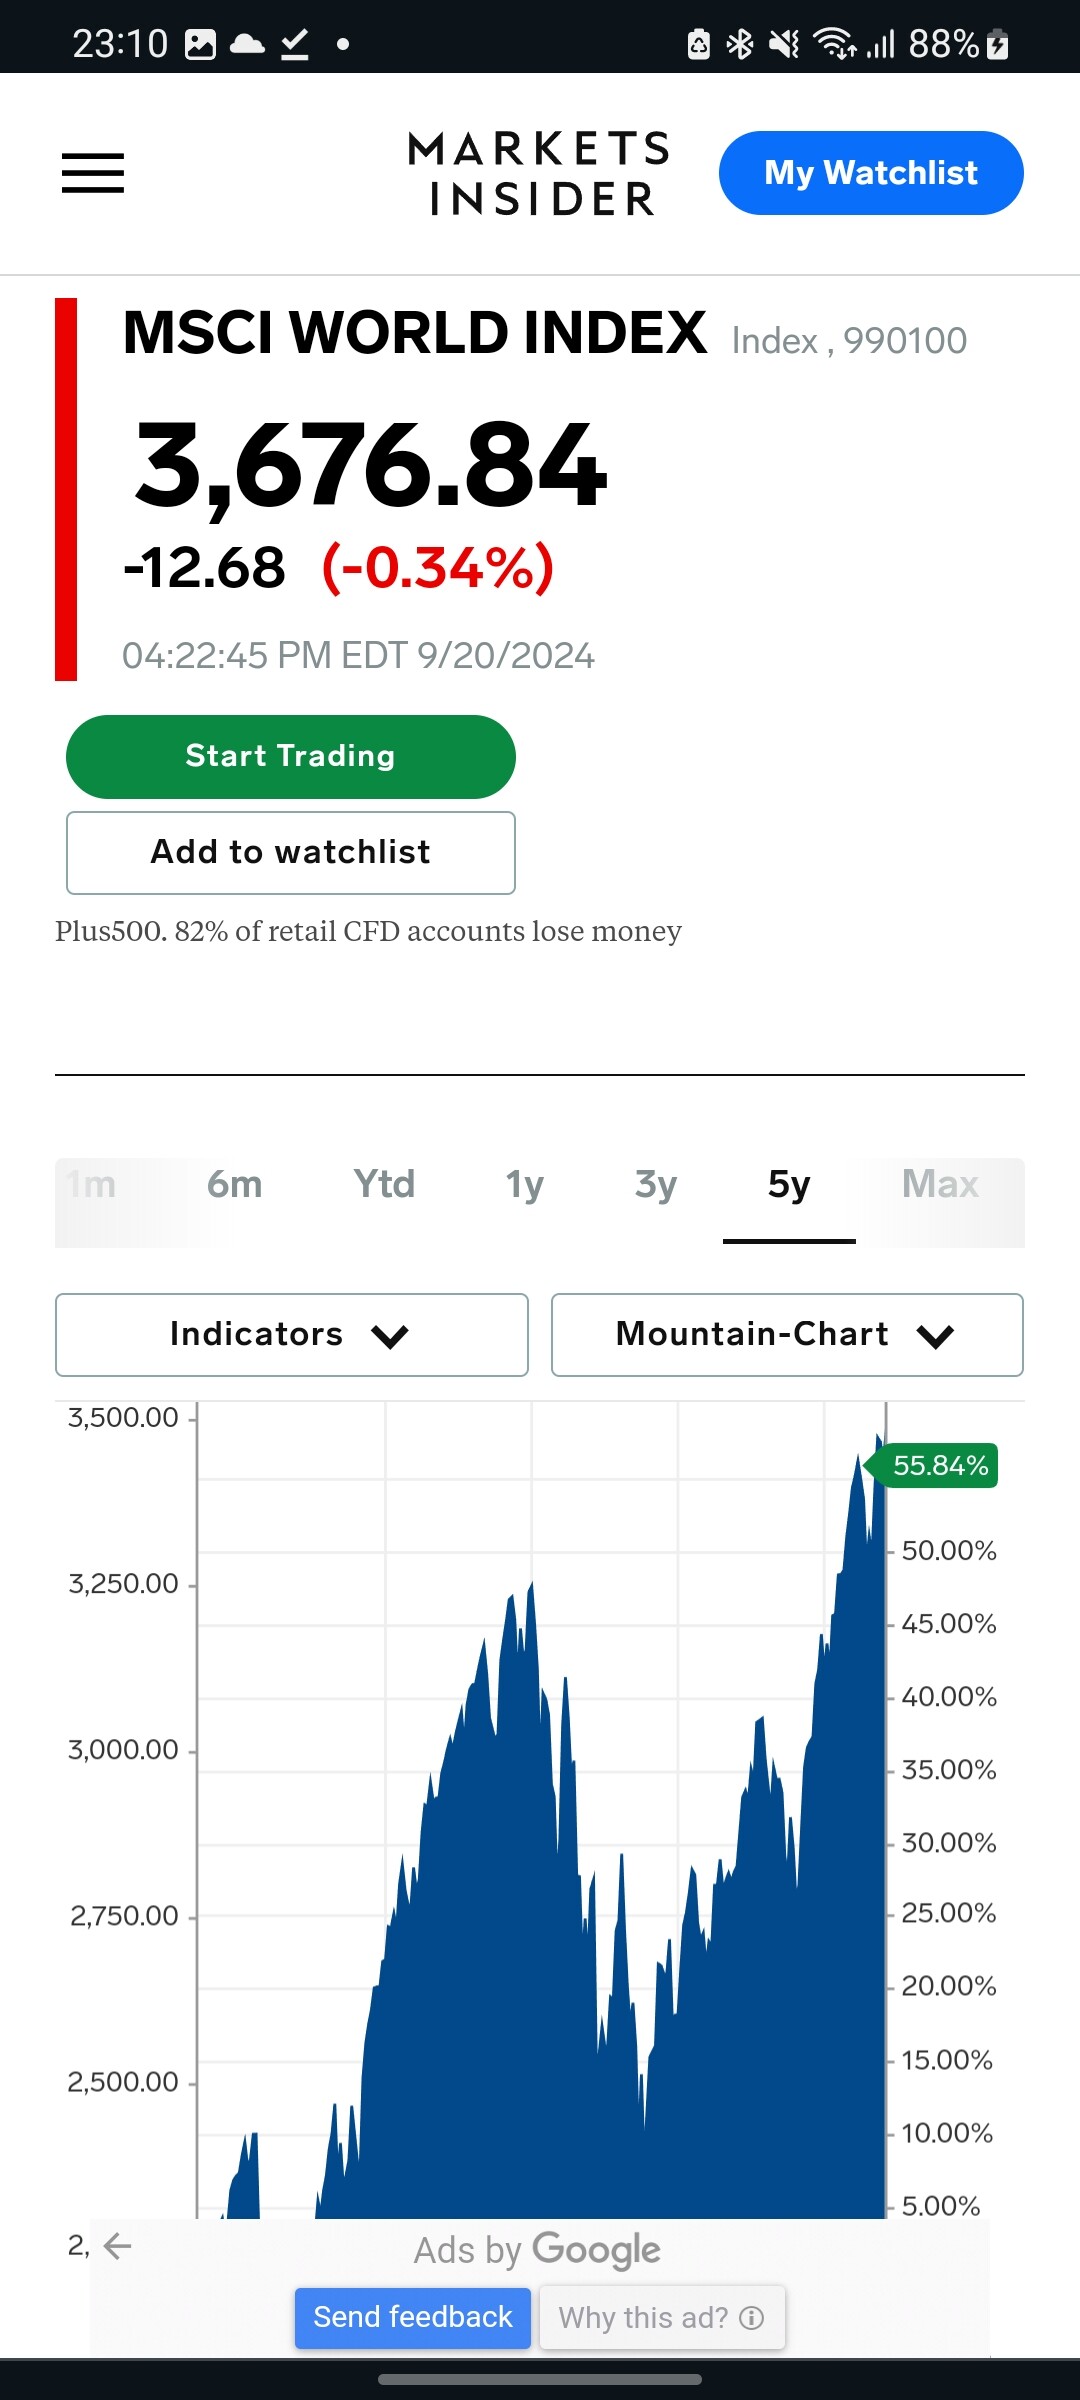Tap the muted sound status icon
Screen dimensions: 1080x2400
(783, 44)
